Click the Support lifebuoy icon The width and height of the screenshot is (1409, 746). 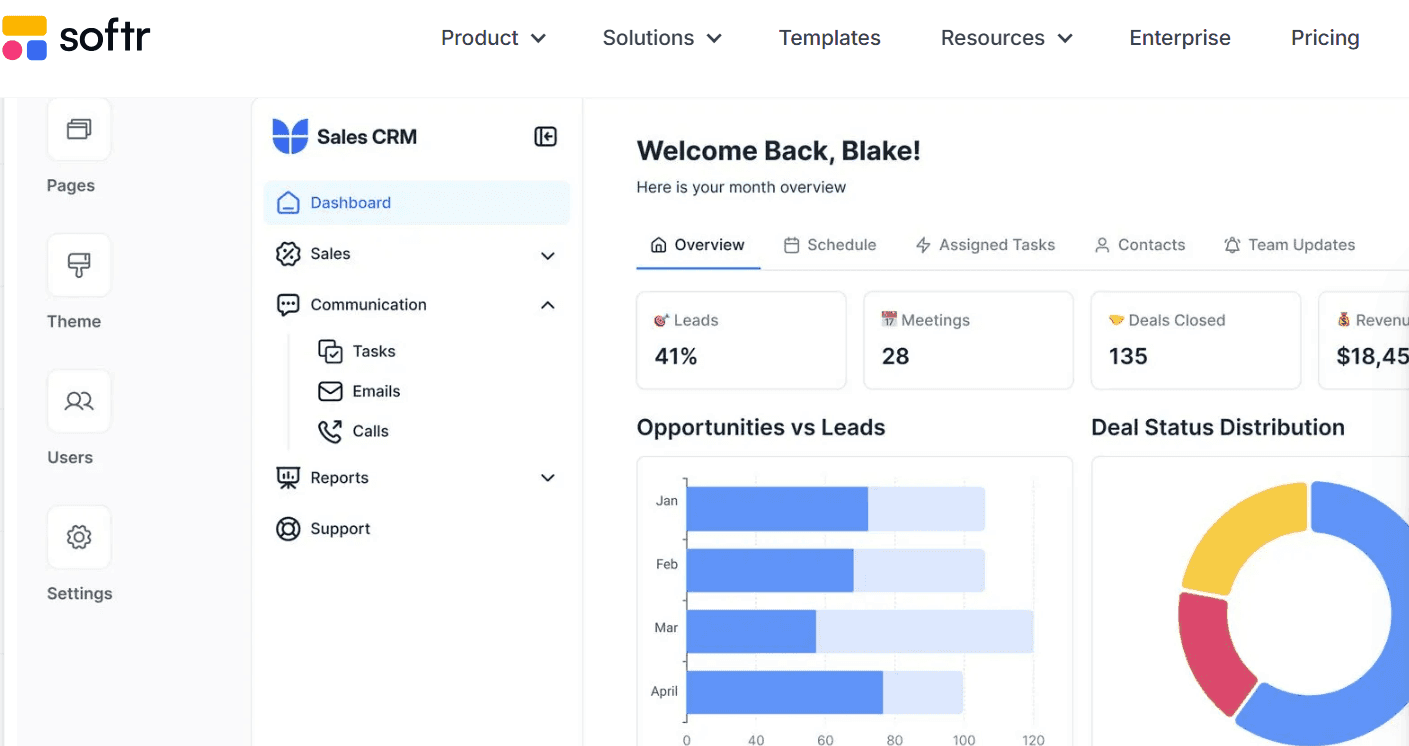[x=288, y=529]
